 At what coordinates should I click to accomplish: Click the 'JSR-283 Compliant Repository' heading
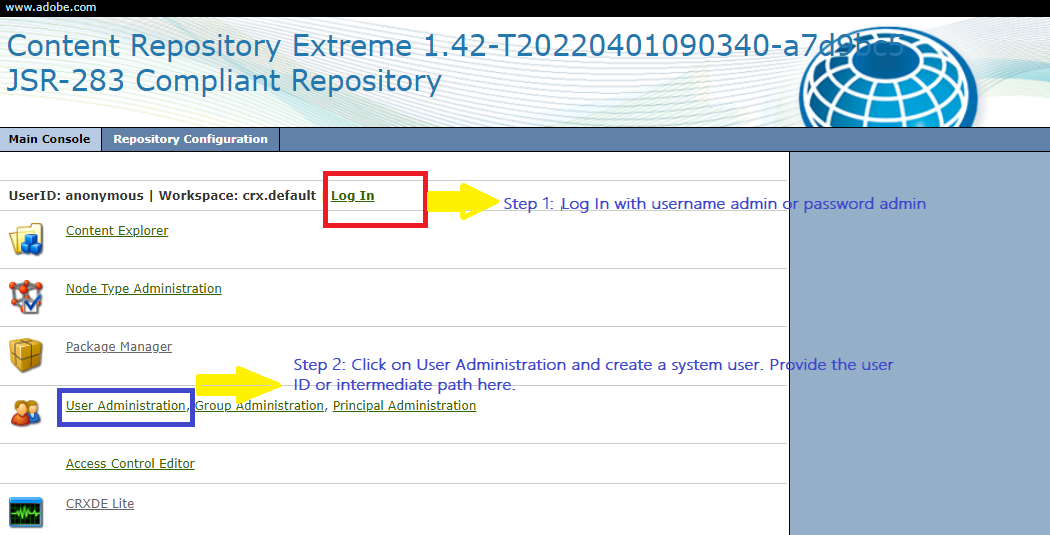(x=224, y=80)
